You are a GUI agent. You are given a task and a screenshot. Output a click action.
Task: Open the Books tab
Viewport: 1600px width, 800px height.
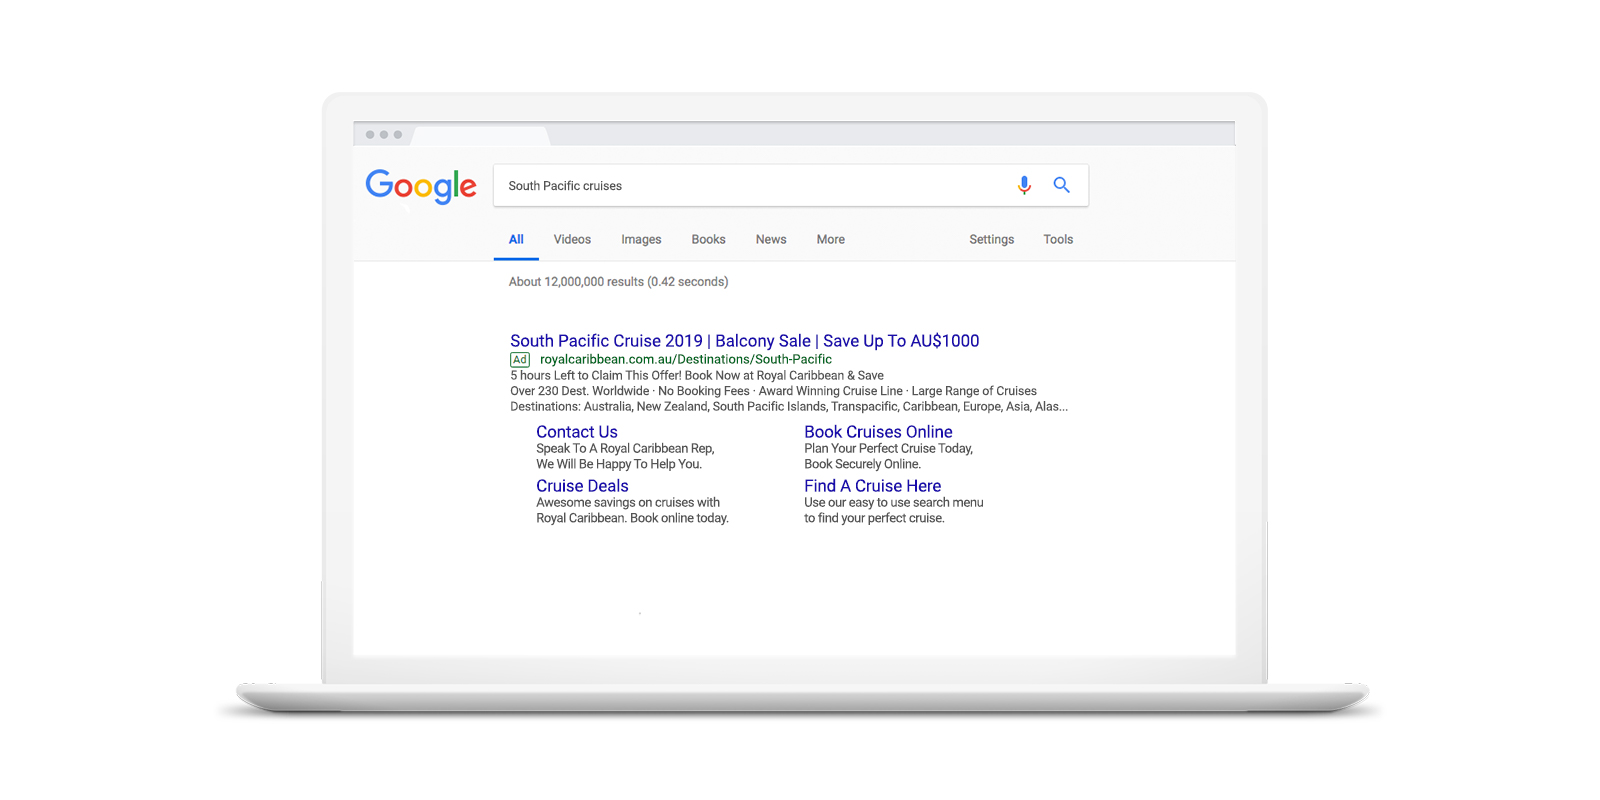pyautogui.click(x=708, y=240)
